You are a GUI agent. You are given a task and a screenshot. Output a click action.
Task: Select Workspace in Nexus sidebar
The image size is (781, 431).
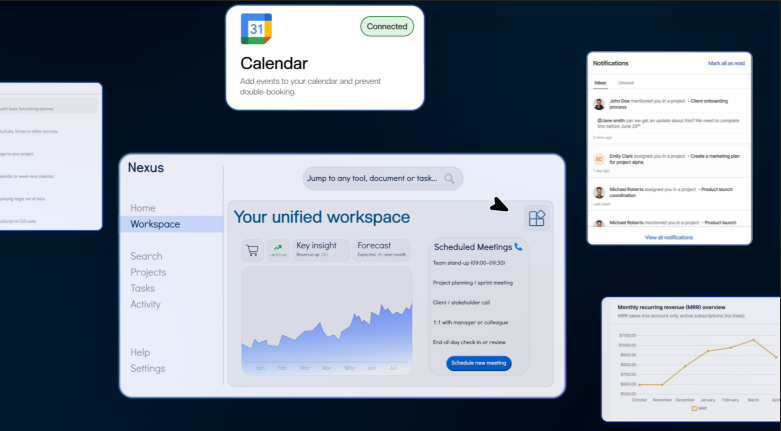(x=171, y=224)
